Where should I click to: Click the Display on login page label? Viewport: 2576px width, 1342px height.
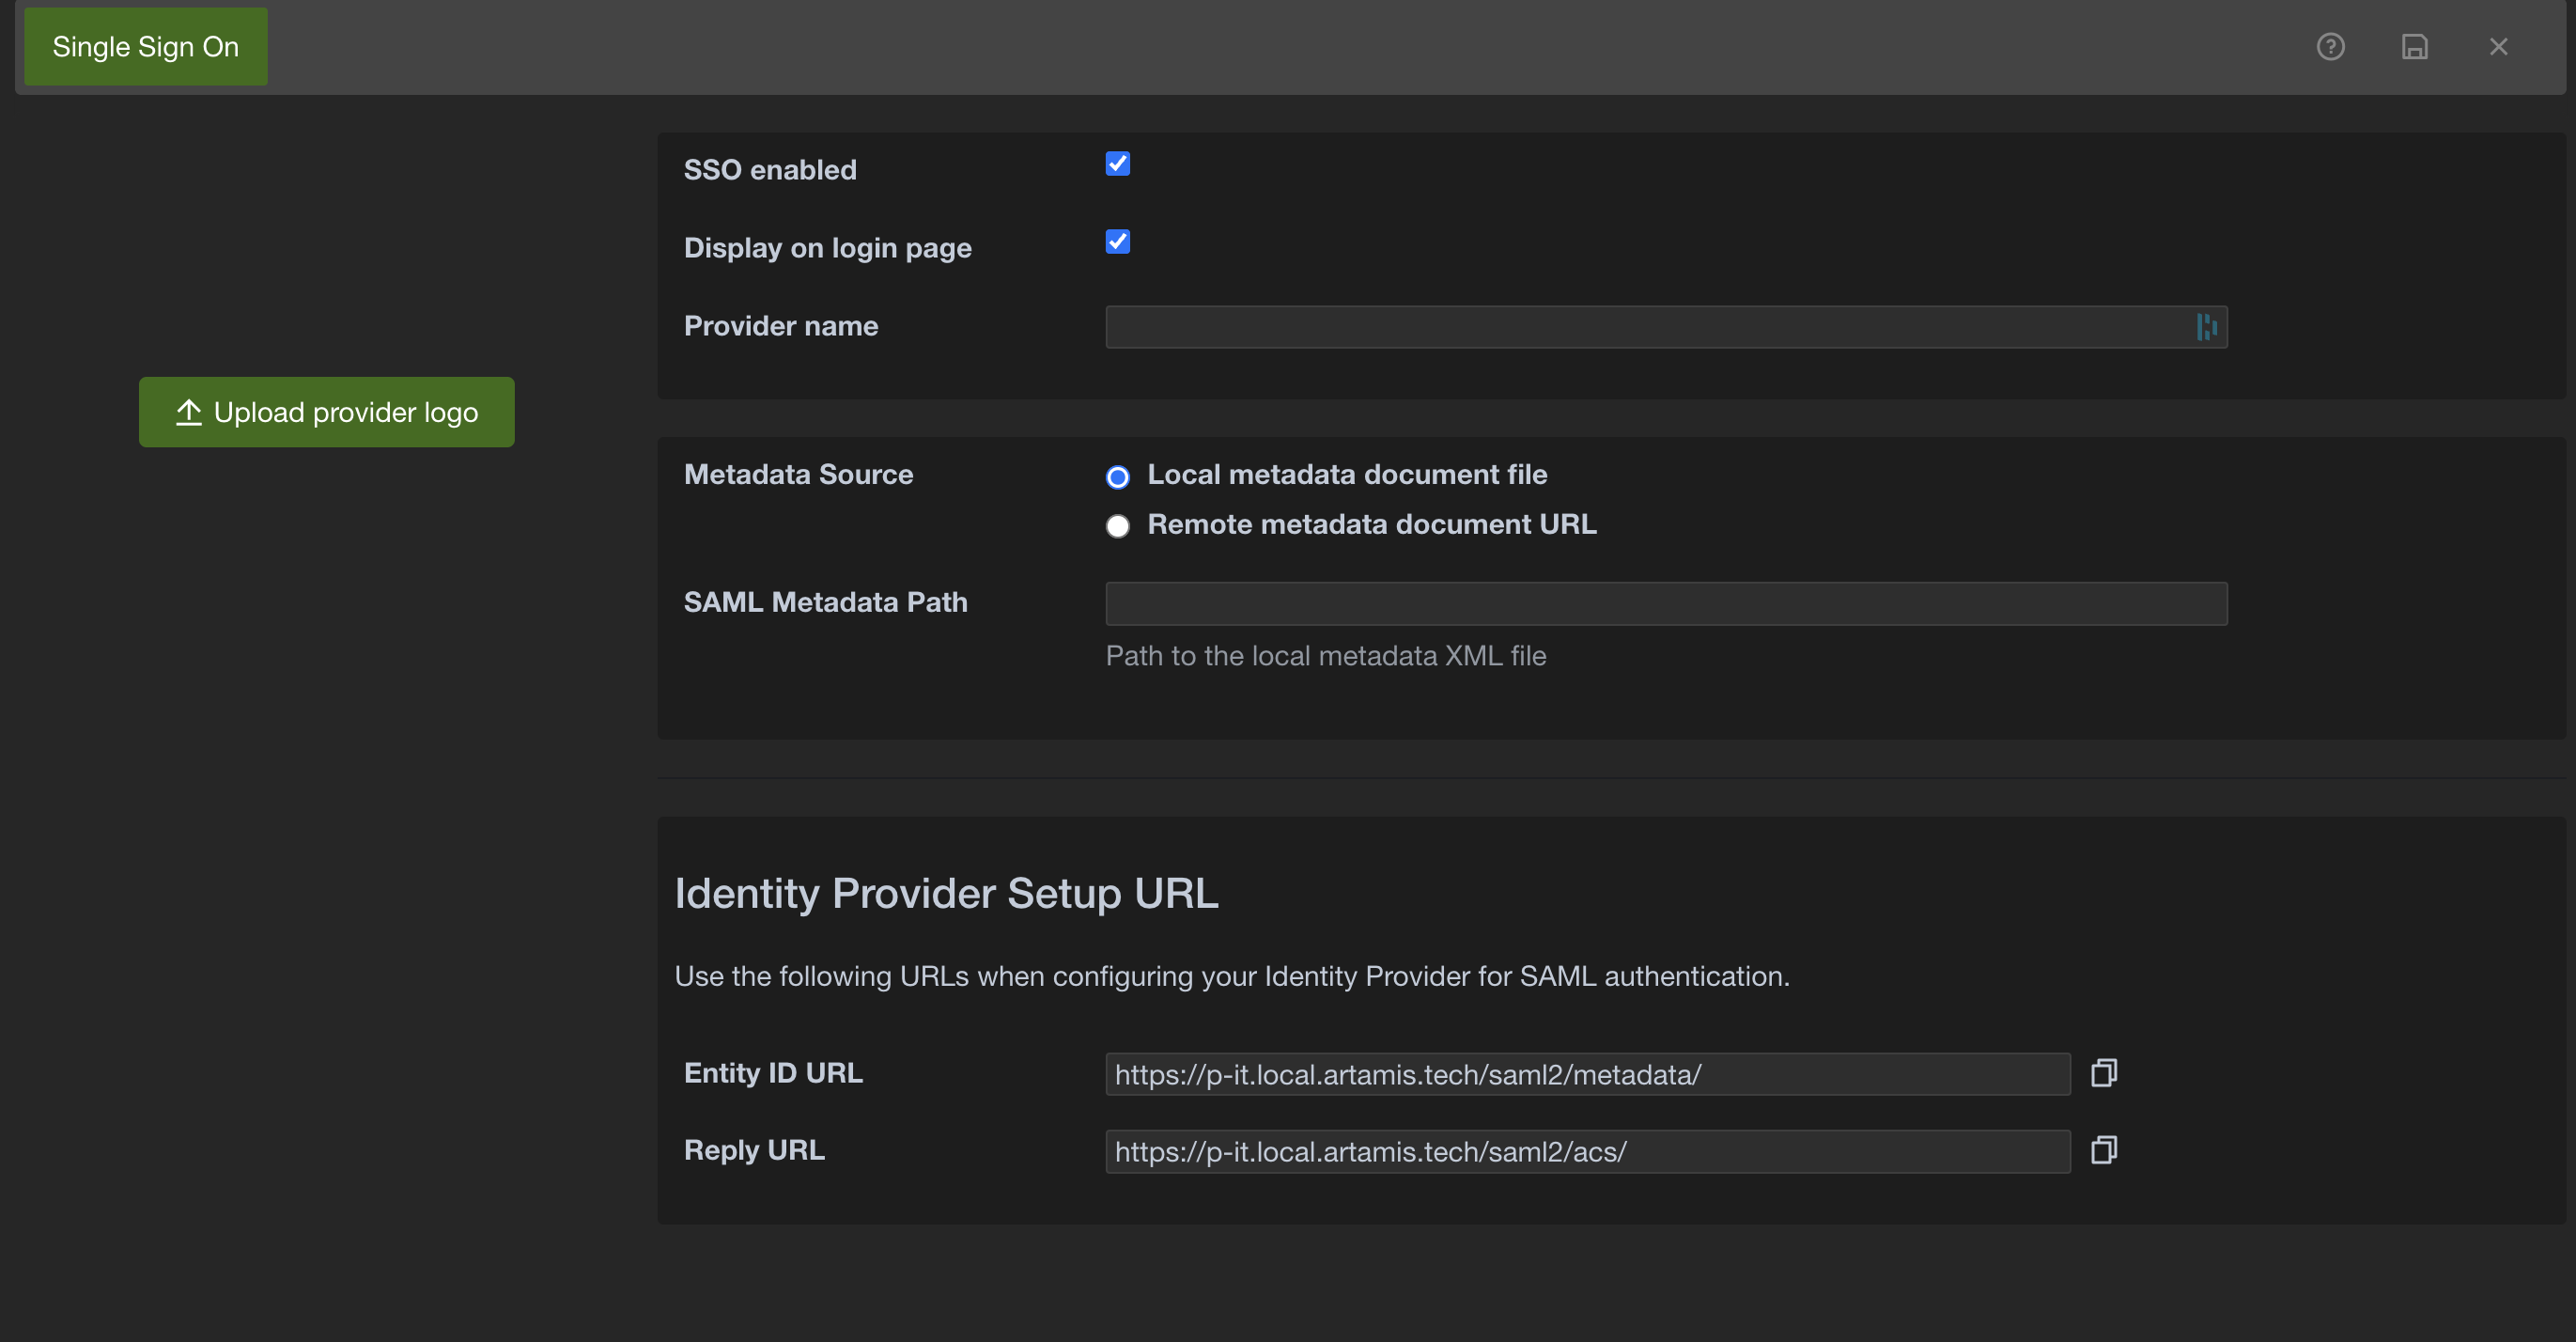(828, 248)
